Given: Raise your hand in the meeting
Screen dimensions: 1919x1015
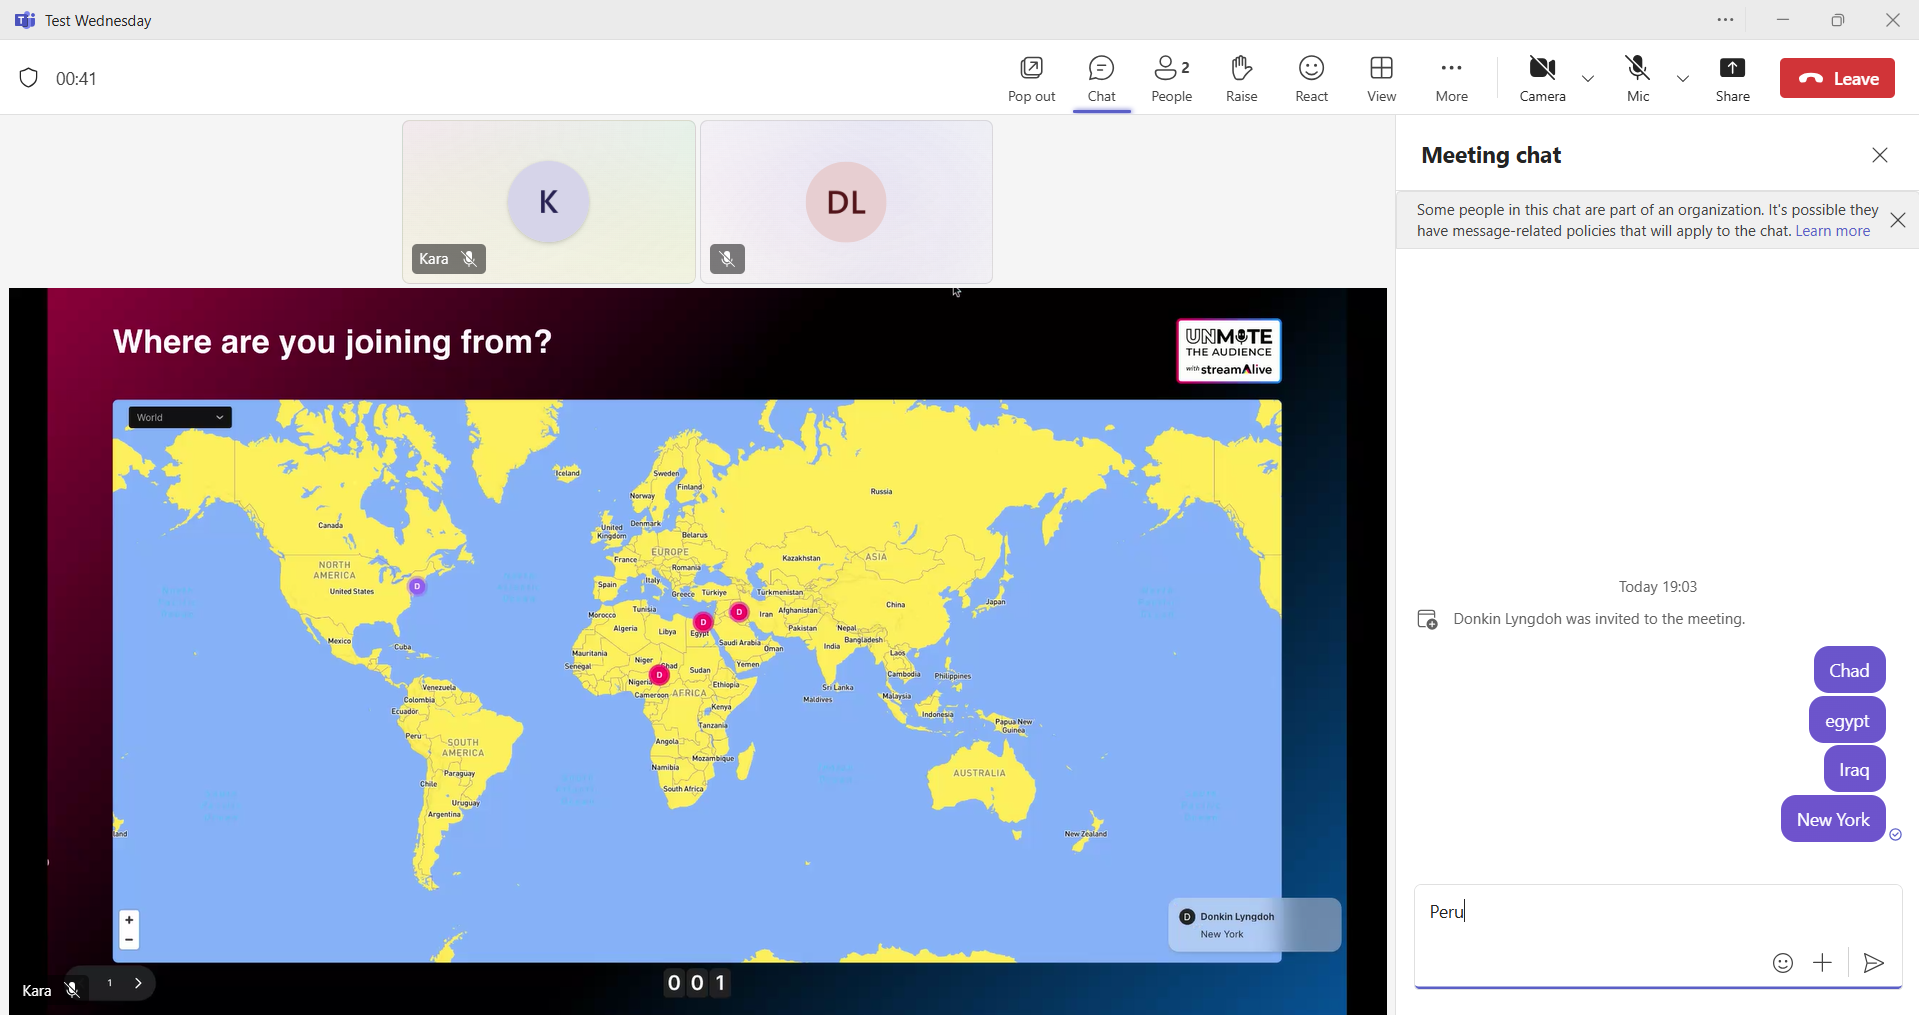Looking at the screenshot, I should pos(1241,79).
